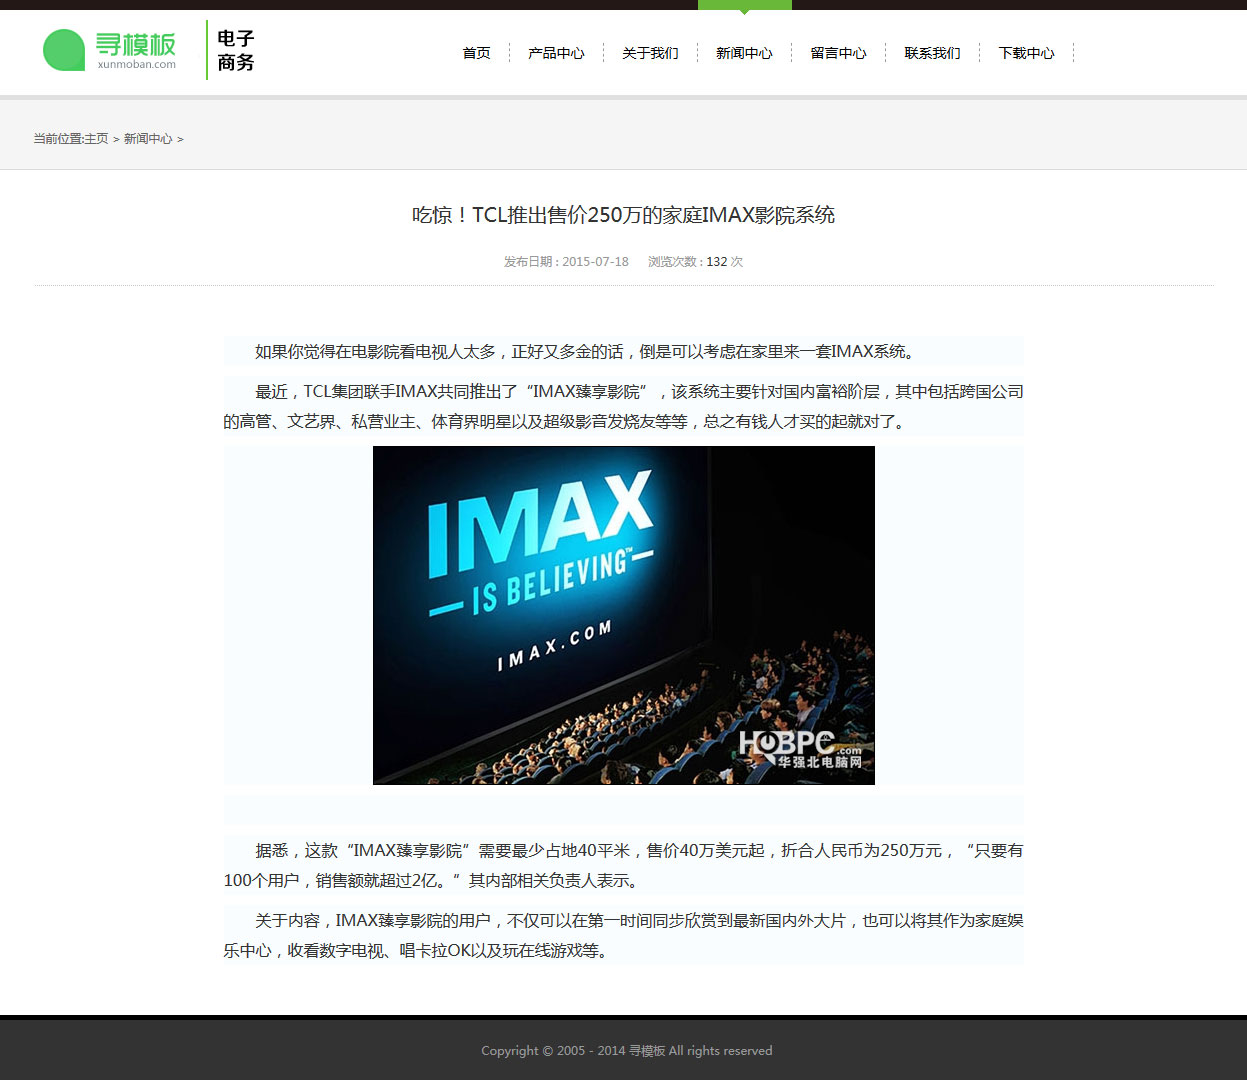Go to the 关于我们 page

pos(650,53)
